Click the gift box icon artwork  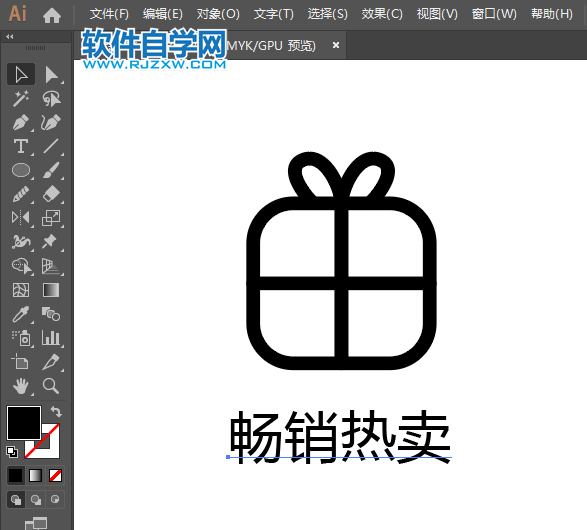point(341,261)
